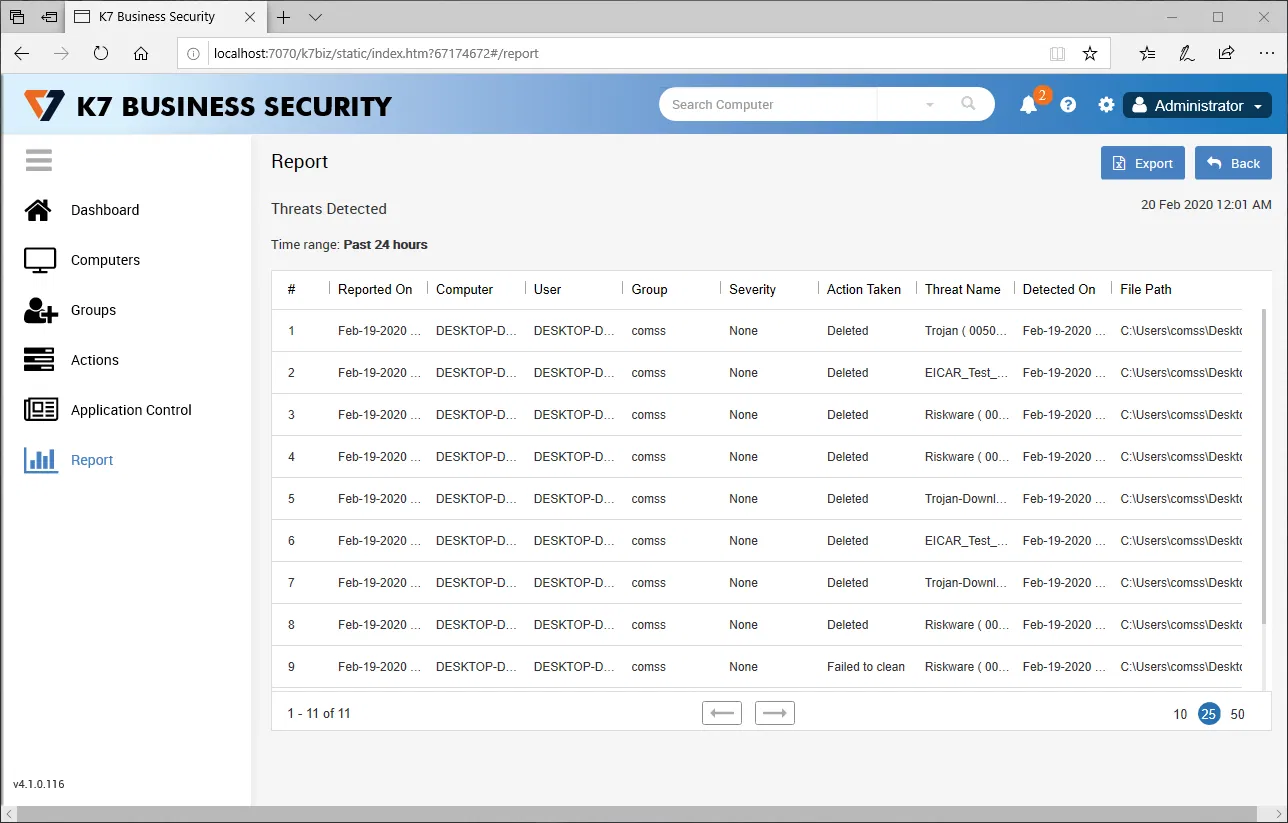Open the browser more options menu
The width and height of the screenshot is (1288, 823).
point(1265,54)
